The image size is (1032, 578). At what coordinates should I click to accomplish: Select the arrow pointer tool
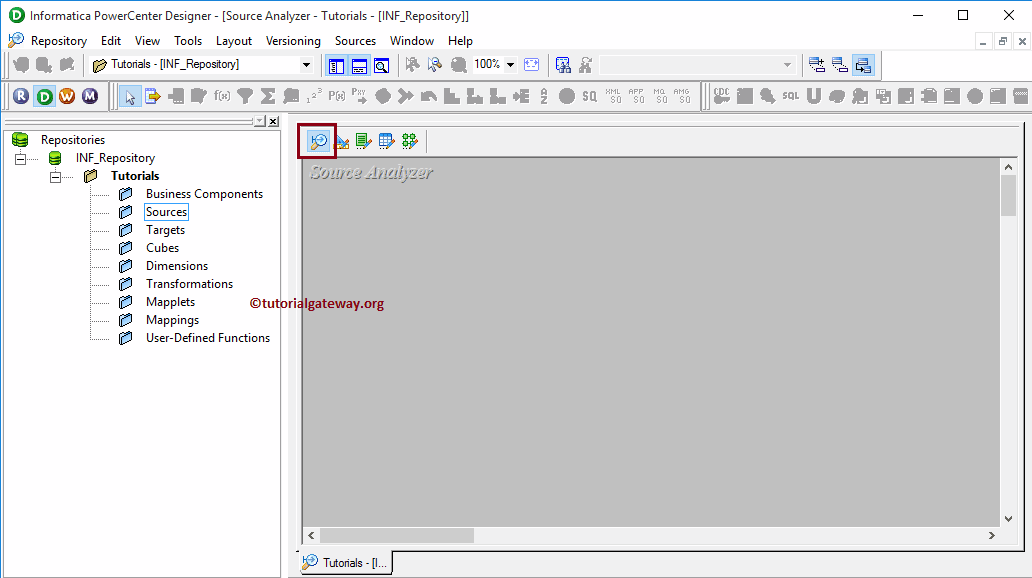click(130, 97)
